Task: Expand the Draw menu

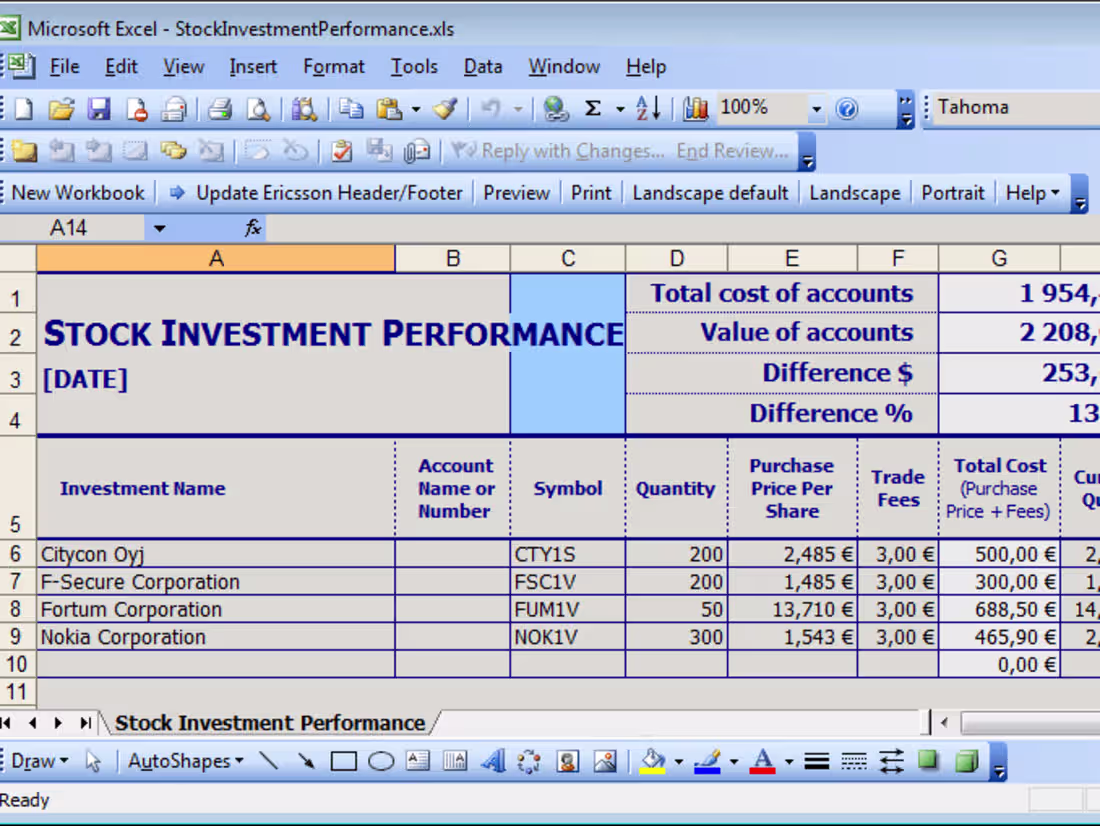Action: (x=38, y=761)
